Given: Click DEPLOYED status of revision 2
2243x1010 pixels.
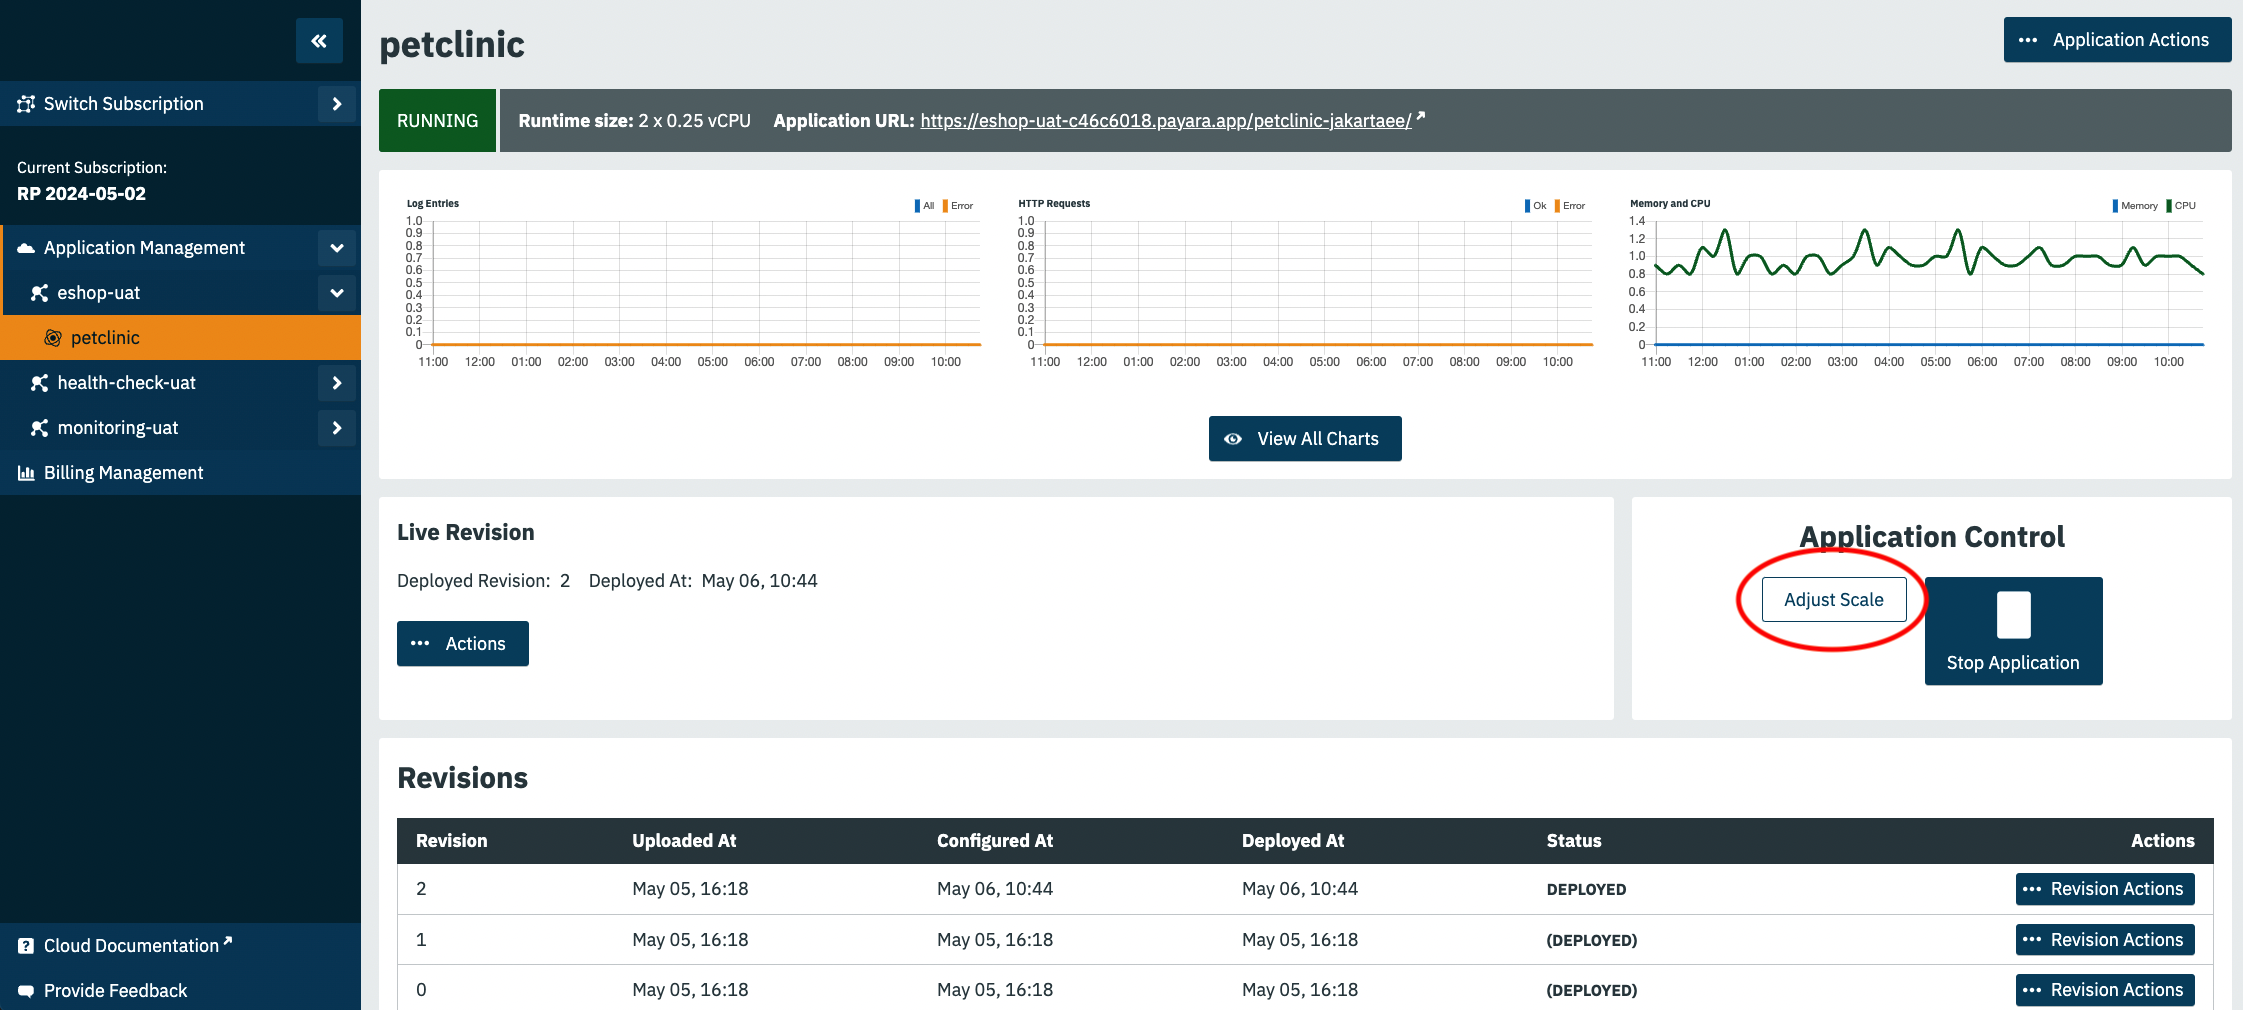Looking at the screenshot, I should click(1586, 890).
